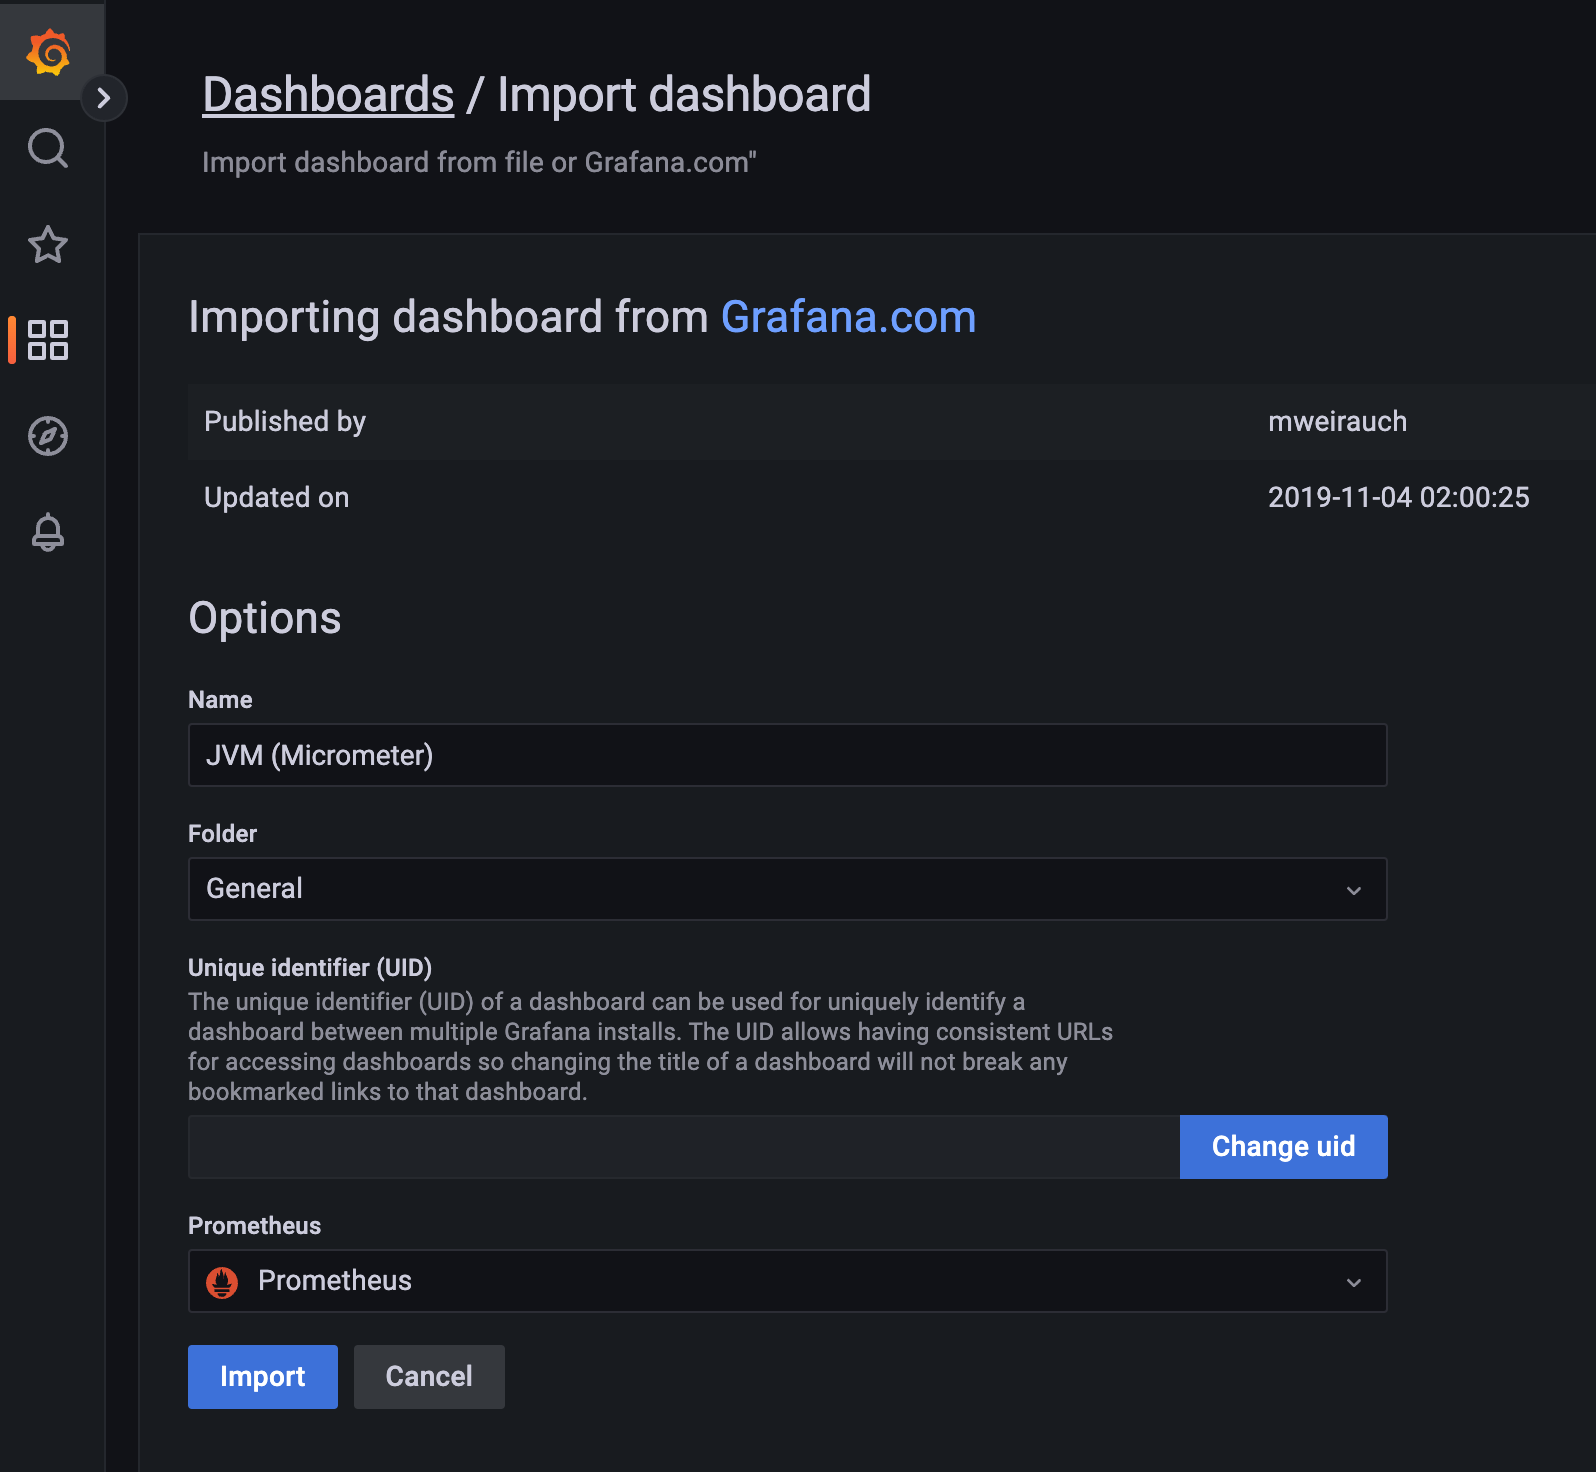This screenshot has height=1472, width=1596.
Task: Click the Unique identifier (UID) label
Action: tap(310, 968)
